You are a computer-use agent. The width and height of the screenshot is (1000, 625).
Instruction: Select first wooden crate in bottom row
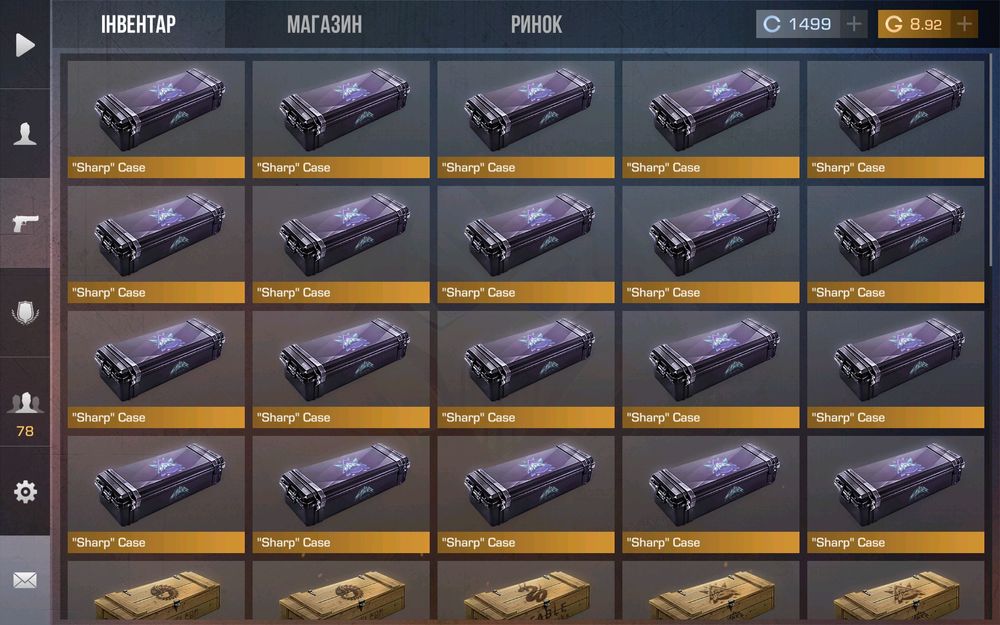click(x=156, y=591)
